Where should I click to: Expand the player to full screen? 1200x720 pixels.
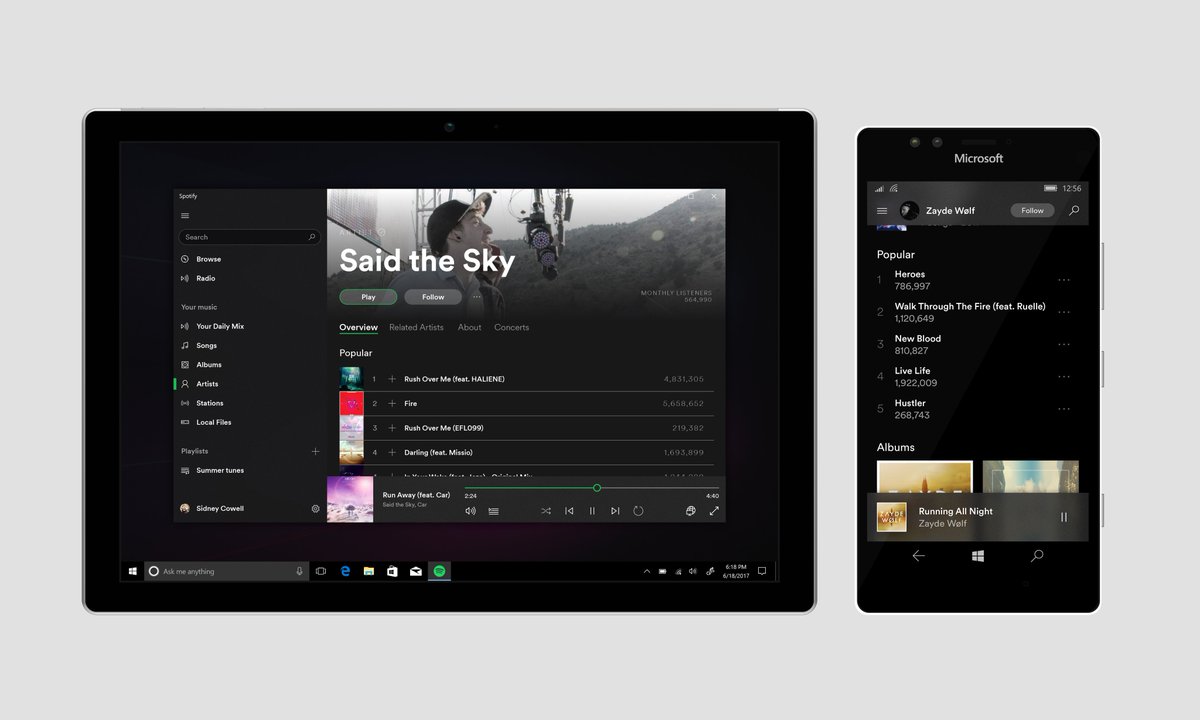[x=714, y=511]
